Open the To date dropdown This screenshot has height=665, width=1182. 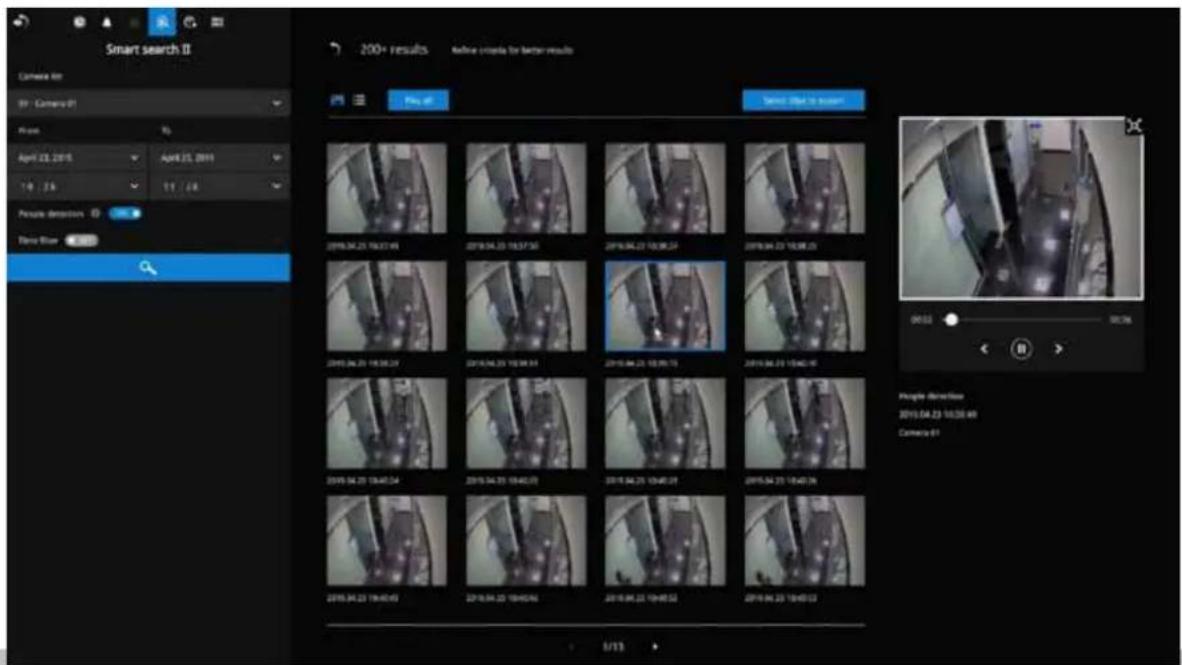[220, 158]
